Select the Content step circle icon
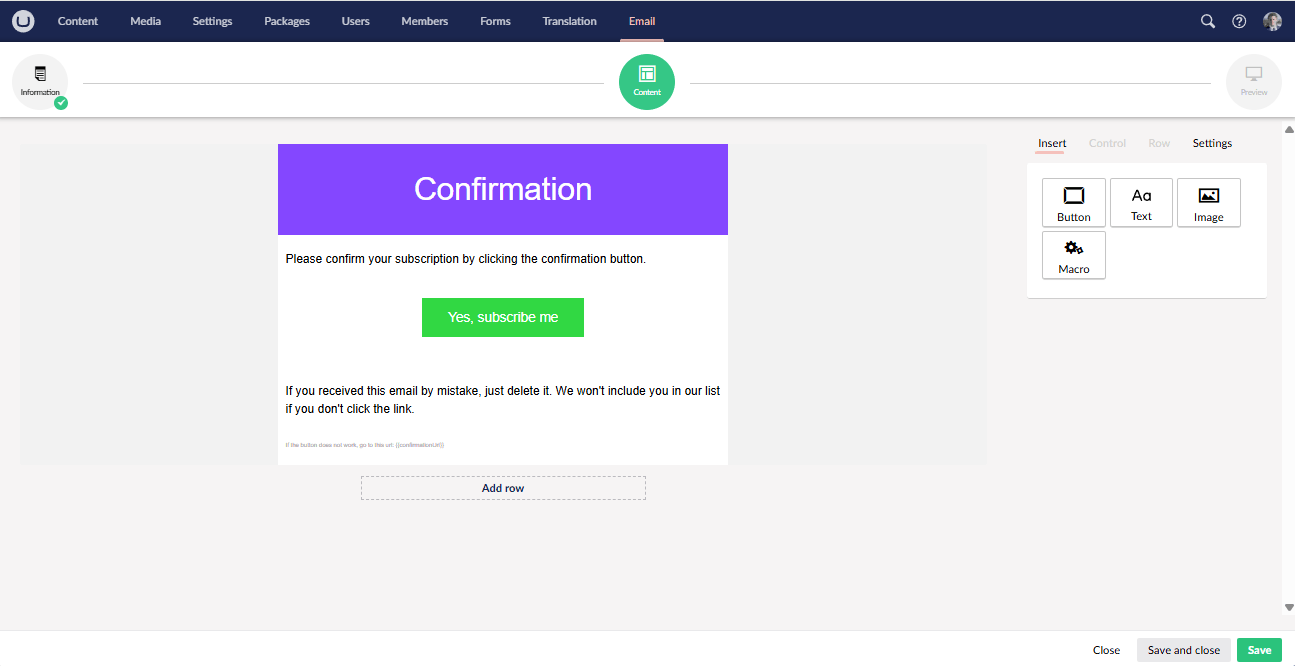Screen dimensions: 1295x666 [647, 81]
